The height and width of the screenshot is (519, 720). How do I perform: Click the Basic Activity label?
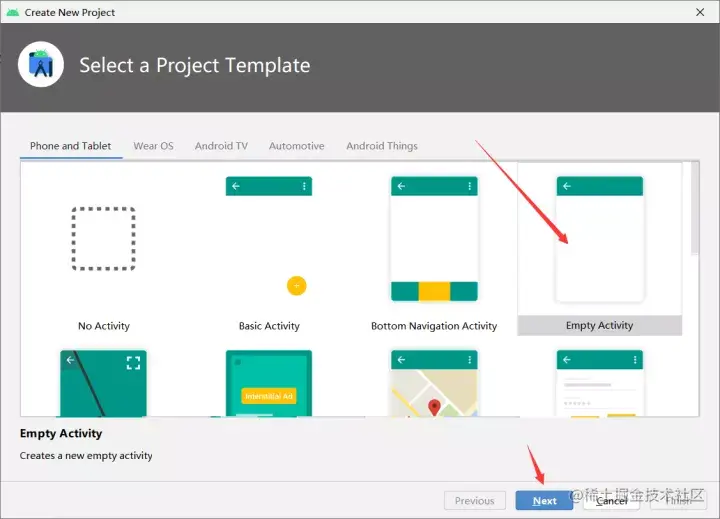tap(269, 326)
